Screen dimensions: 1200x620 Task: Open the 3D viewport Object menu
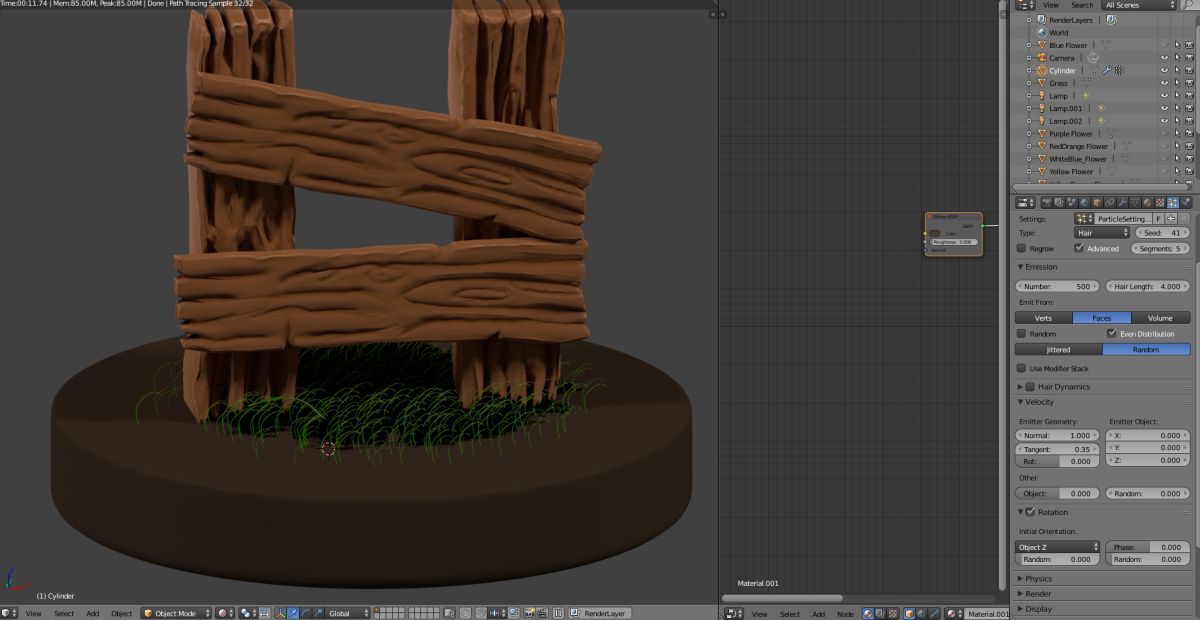122,613
